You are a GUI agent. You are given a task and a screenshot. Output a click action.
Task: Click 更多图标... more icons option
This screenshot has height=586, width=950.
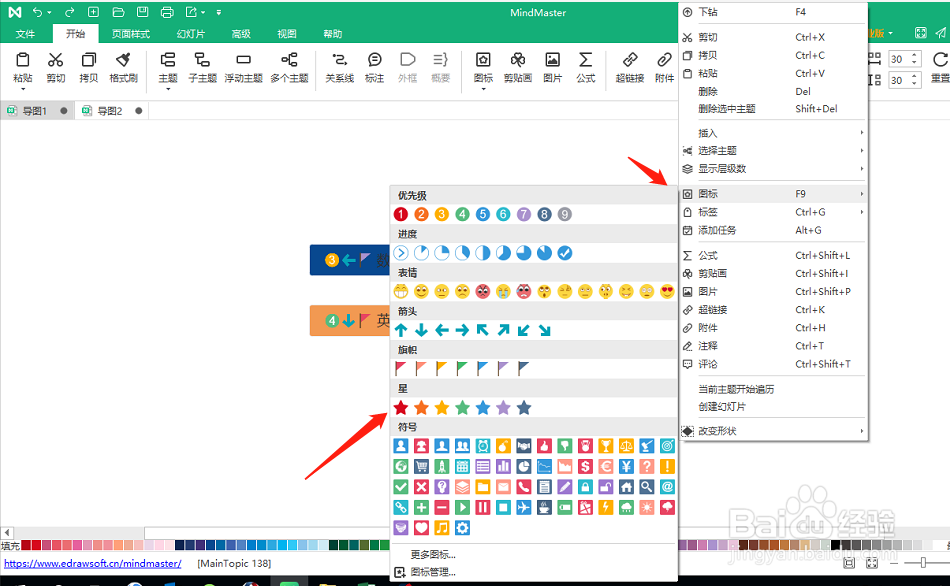433,554
